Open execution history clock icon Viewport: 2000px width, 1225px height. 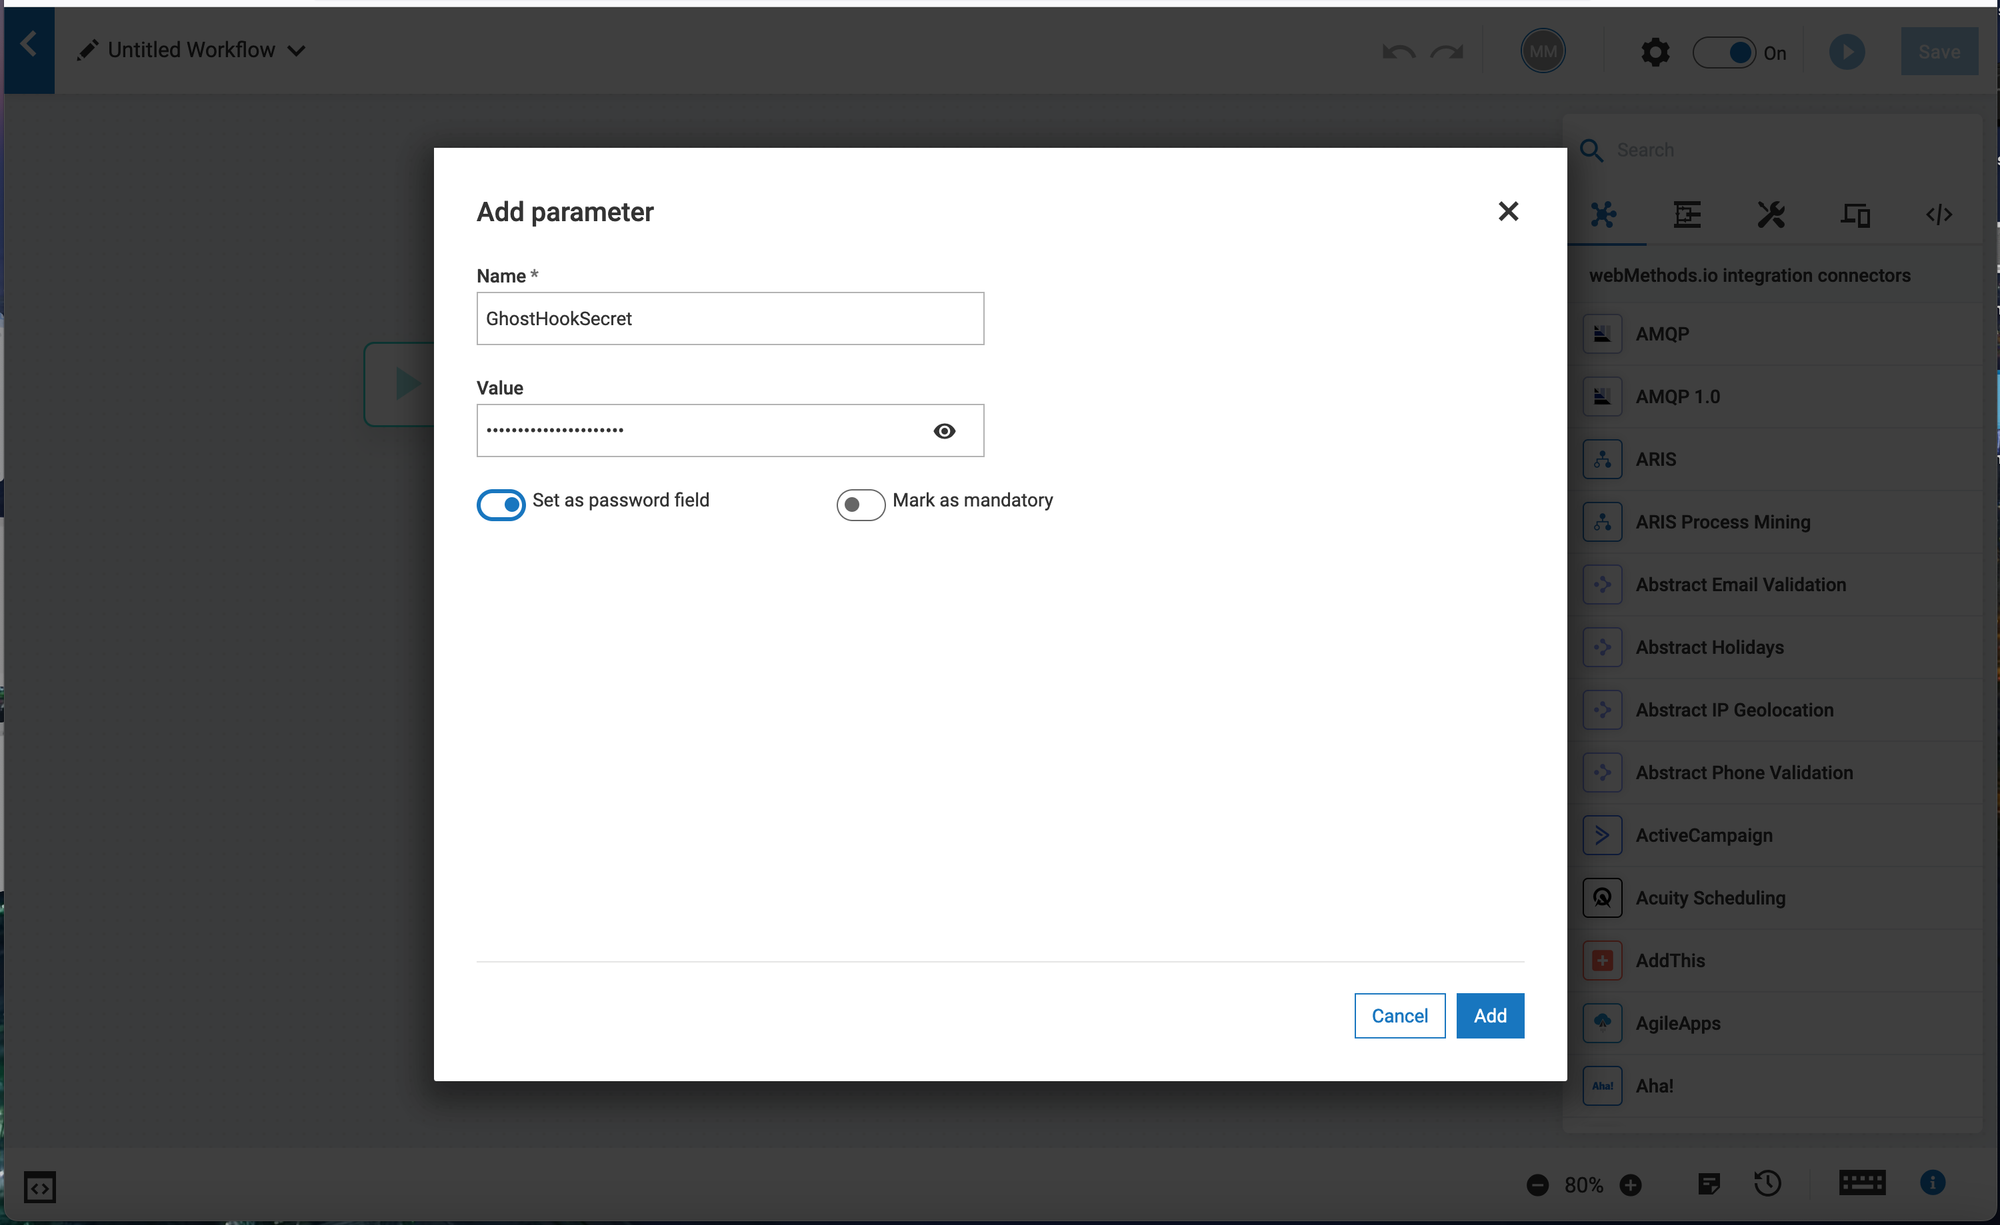click(x=1767, y=1184)
